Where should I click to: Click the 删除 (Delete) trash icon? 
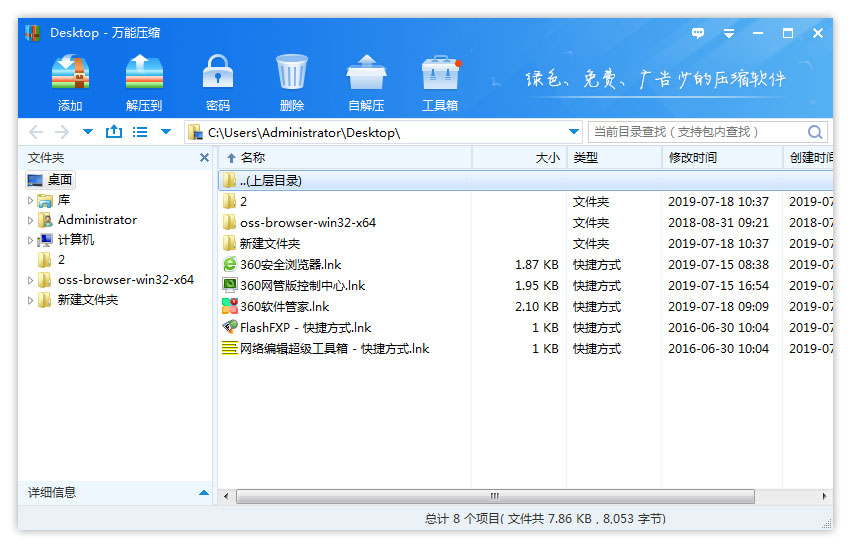coord(291,74)
